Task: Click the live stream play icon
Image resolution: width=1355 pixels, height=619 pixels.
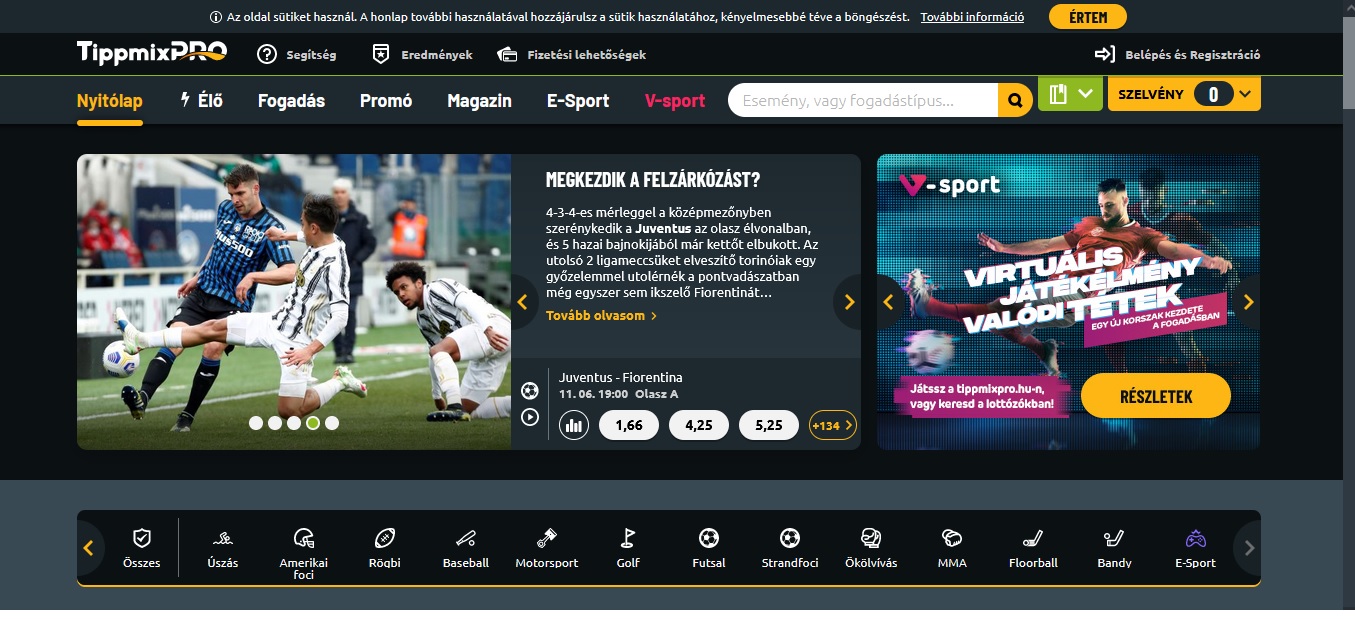Action: tap(530, 417)
